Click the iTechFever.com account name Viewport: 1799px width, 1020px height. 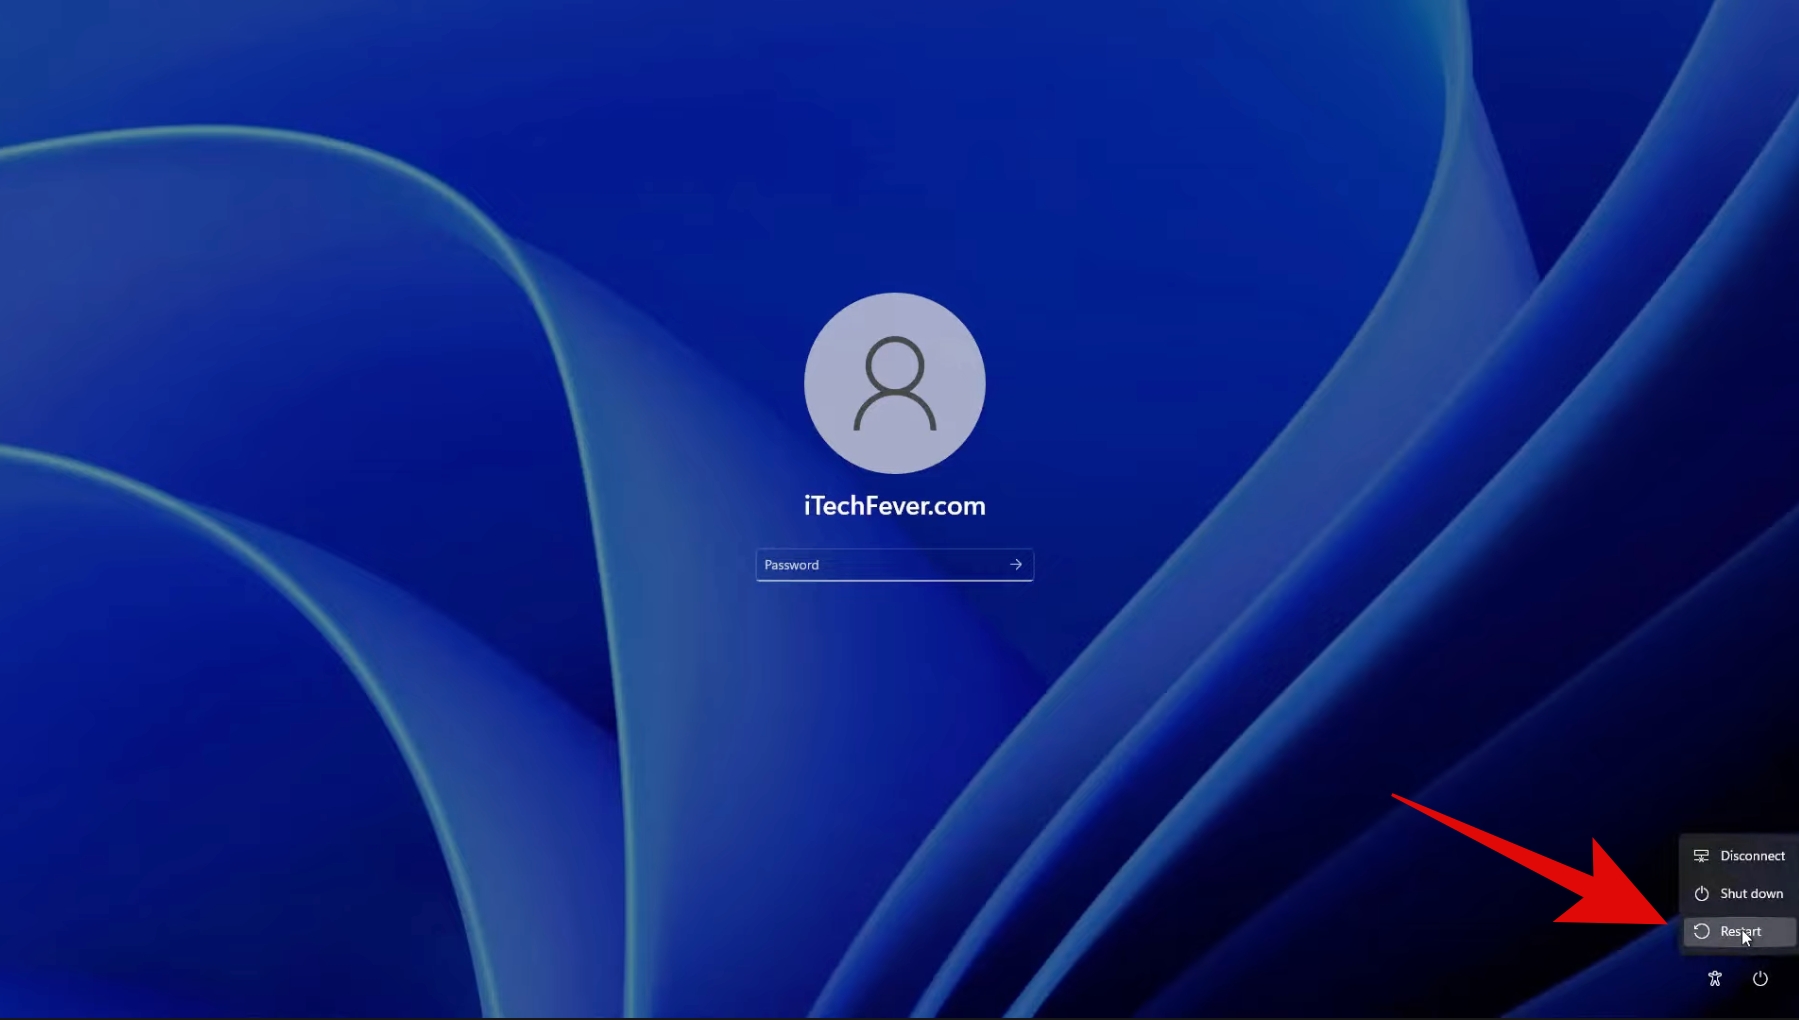point(895,506)
